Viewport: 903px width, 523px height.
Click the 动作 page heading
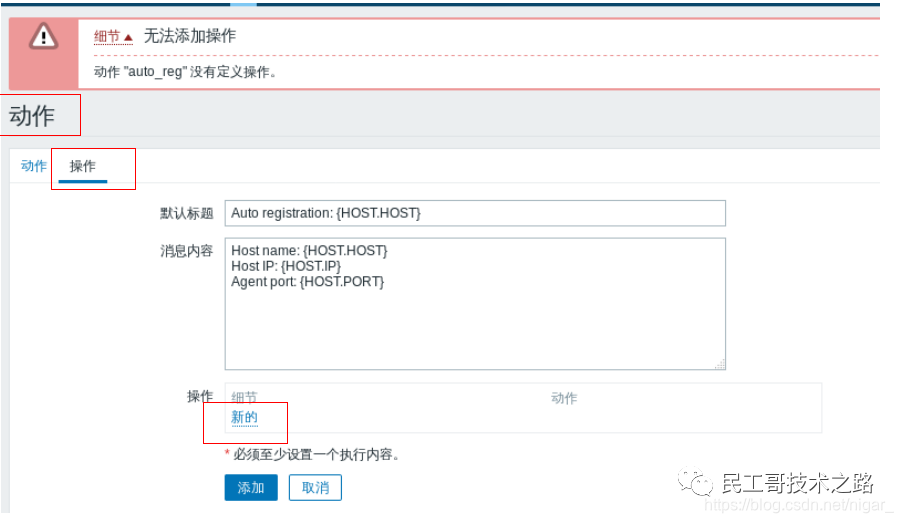coord(32,116)
